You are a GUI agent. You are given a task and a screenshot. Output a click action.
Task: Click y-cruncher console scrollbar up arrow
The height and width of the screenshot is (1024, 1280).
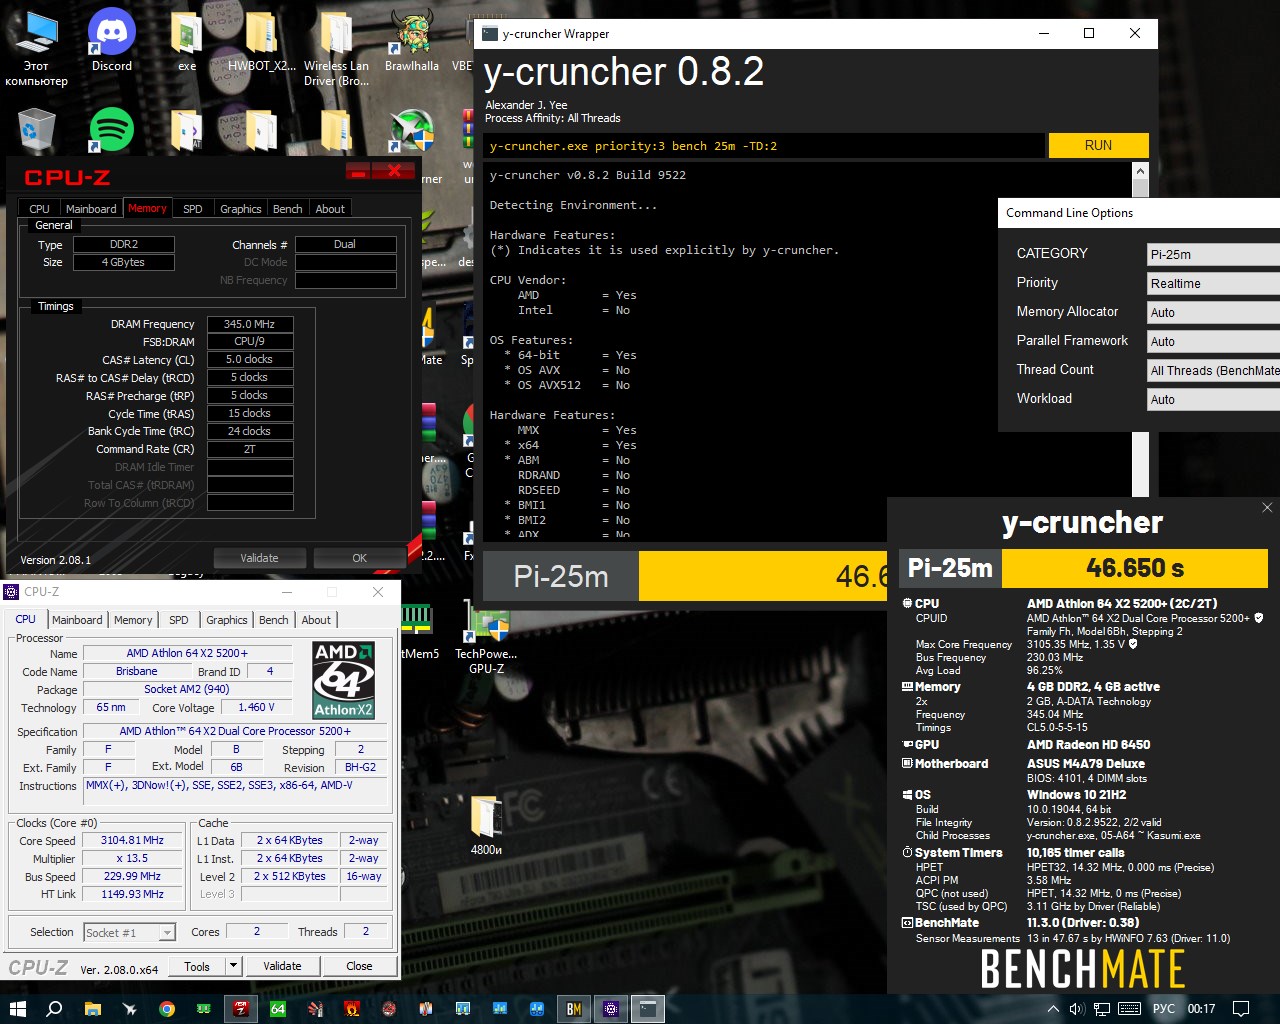point(1140,172)
